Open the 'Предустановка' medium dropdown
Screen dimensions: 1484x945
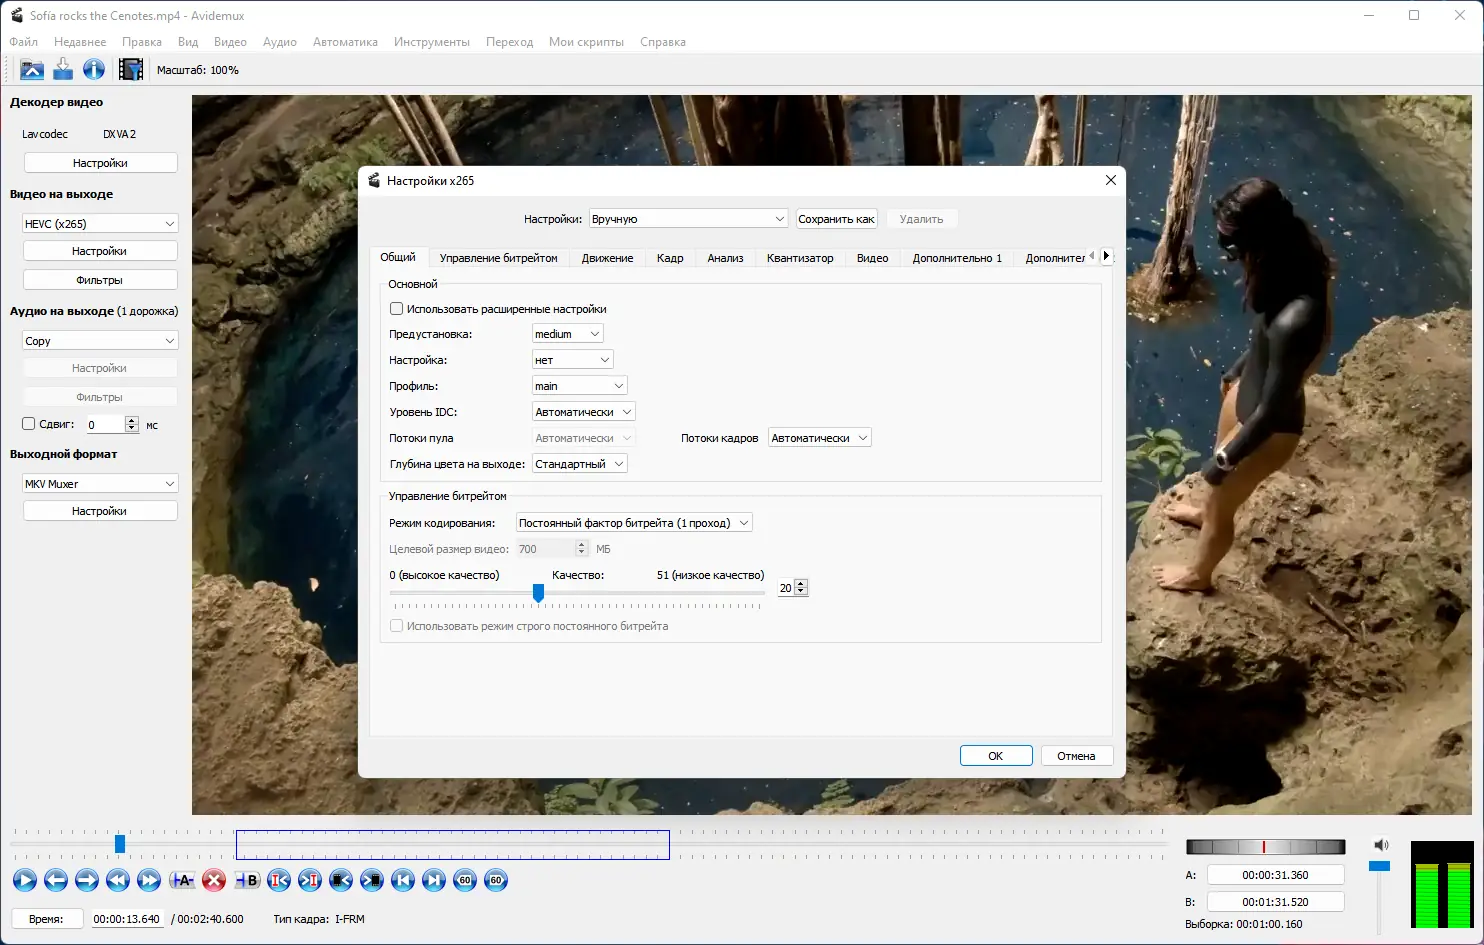coord(567,334)
